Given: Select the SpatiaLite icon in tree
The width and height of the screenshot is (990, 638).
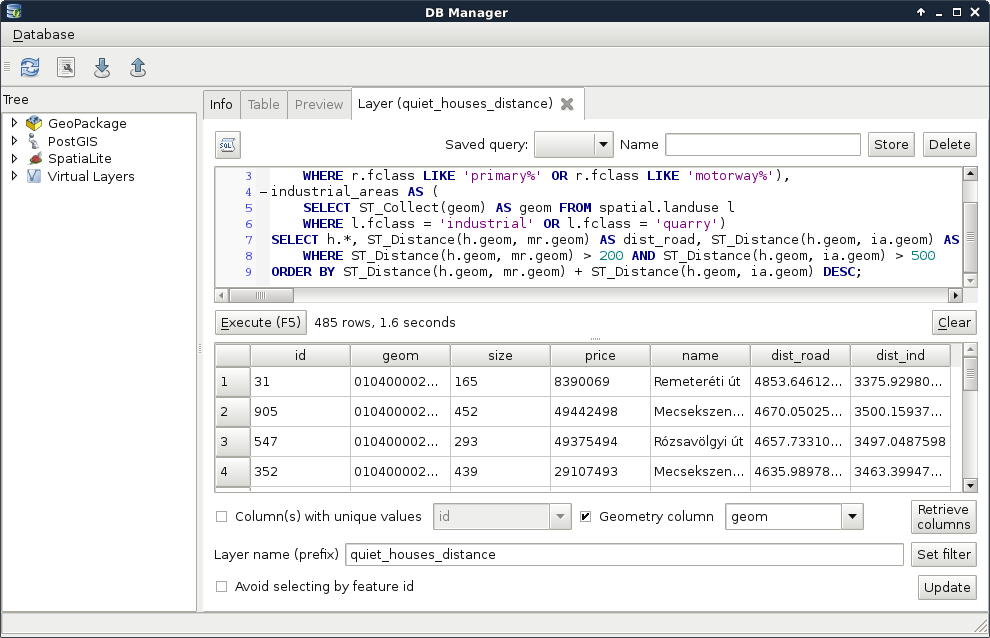Looking at the screenshot, I should click(x=34, y=158).
